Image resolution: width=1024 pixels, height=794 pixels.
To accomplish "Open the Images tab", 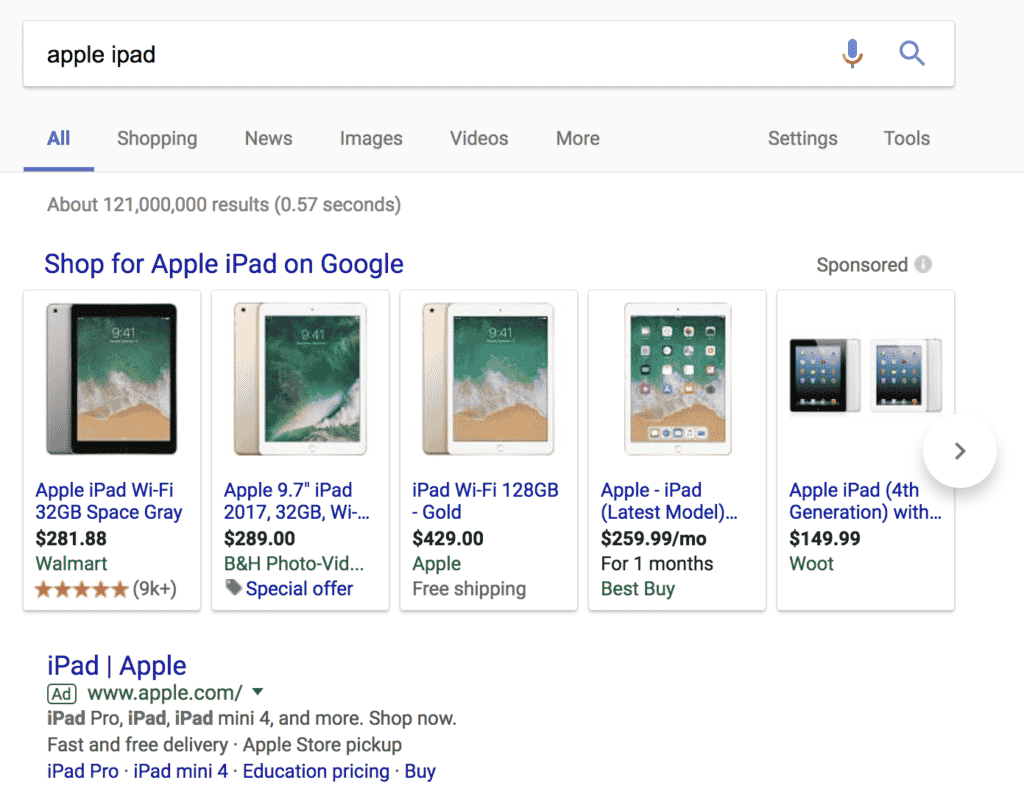I will pos(371,138).
